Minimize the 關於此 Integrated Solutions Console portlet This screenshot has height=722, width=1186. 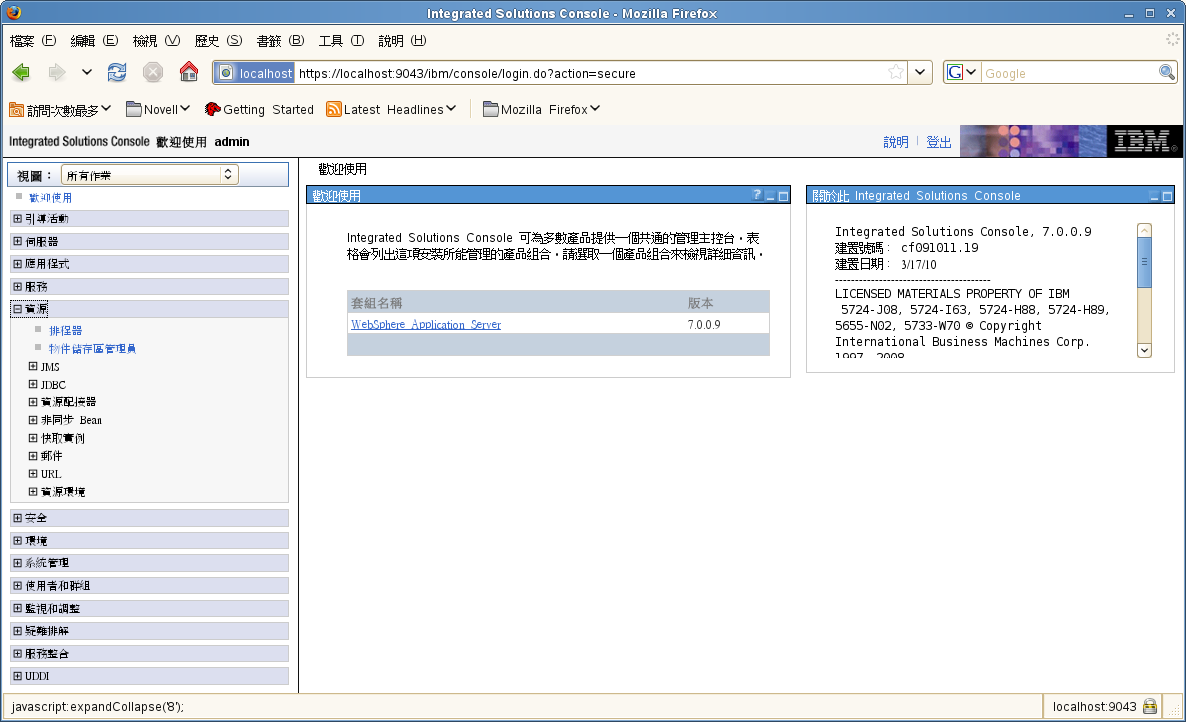[x=1154, y=196]
